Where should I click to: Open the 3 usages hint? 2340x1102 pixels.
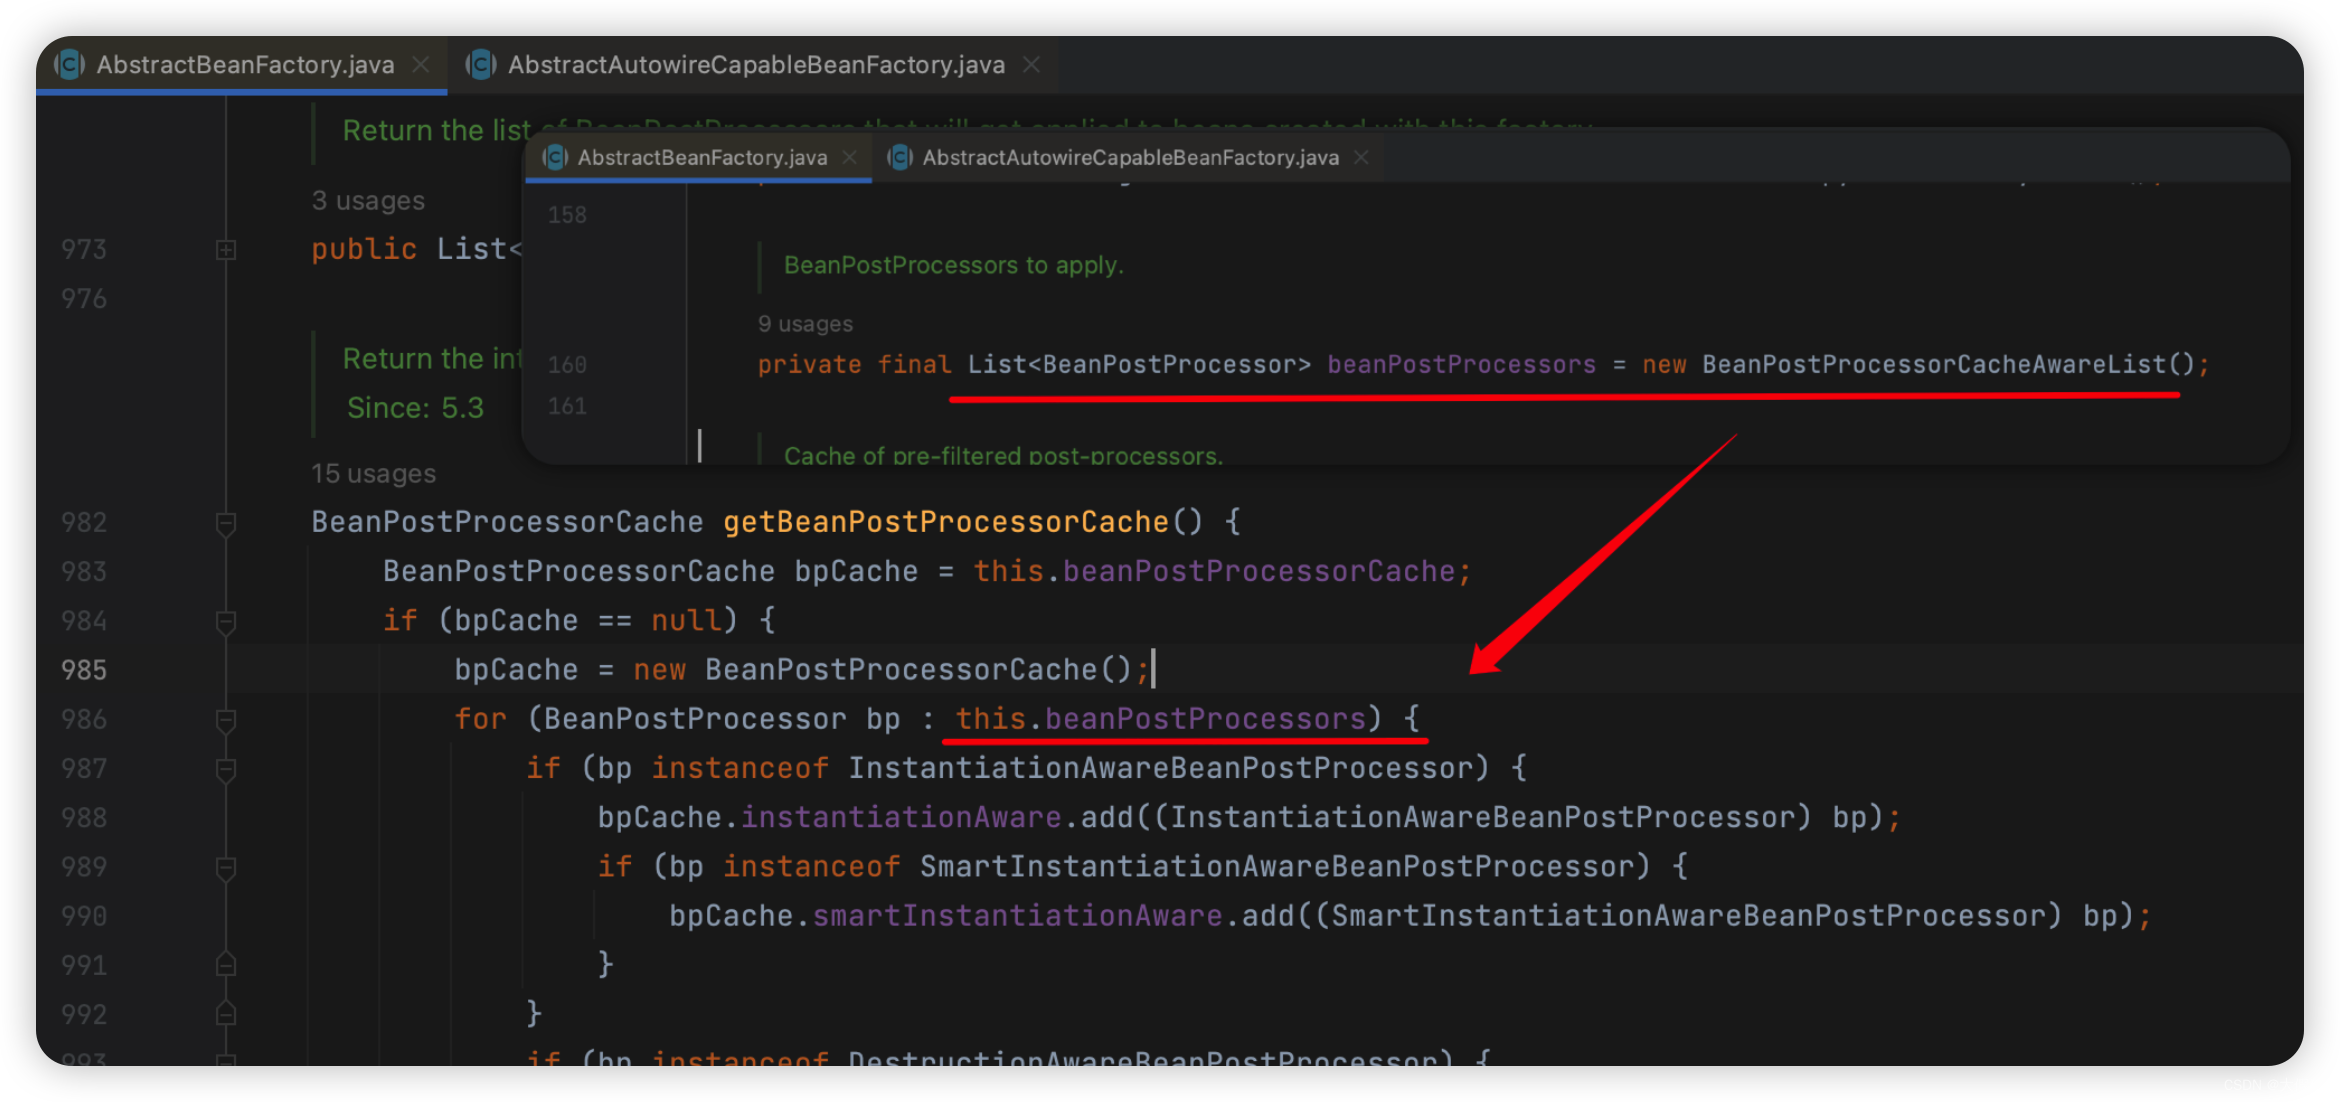[x=368, y=201]
